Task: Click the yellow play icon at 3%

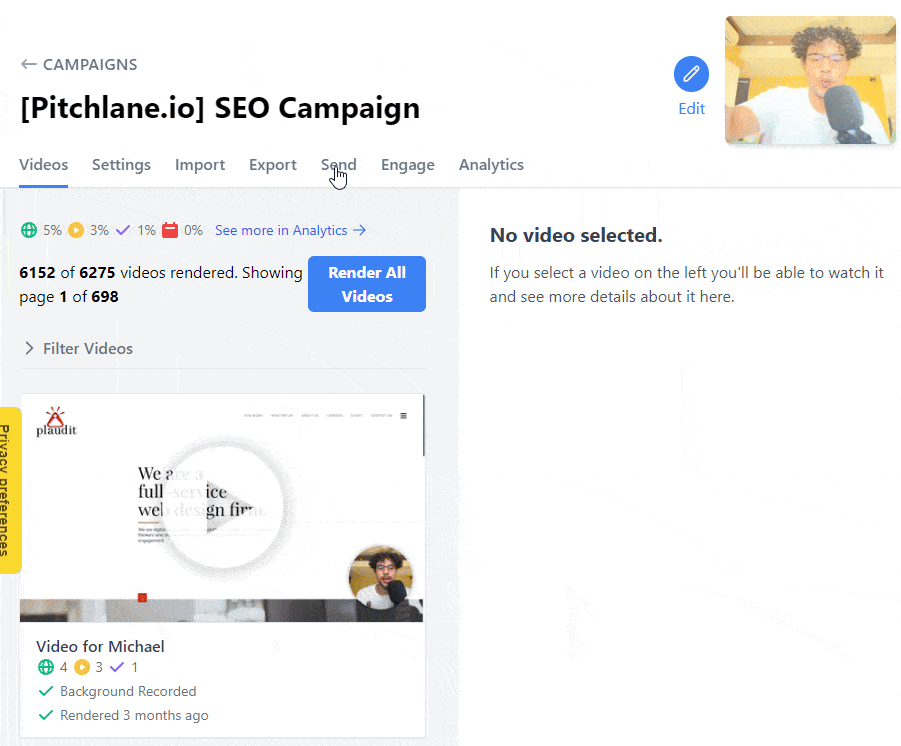Action: pyautogui.click(x=76, y=230)
